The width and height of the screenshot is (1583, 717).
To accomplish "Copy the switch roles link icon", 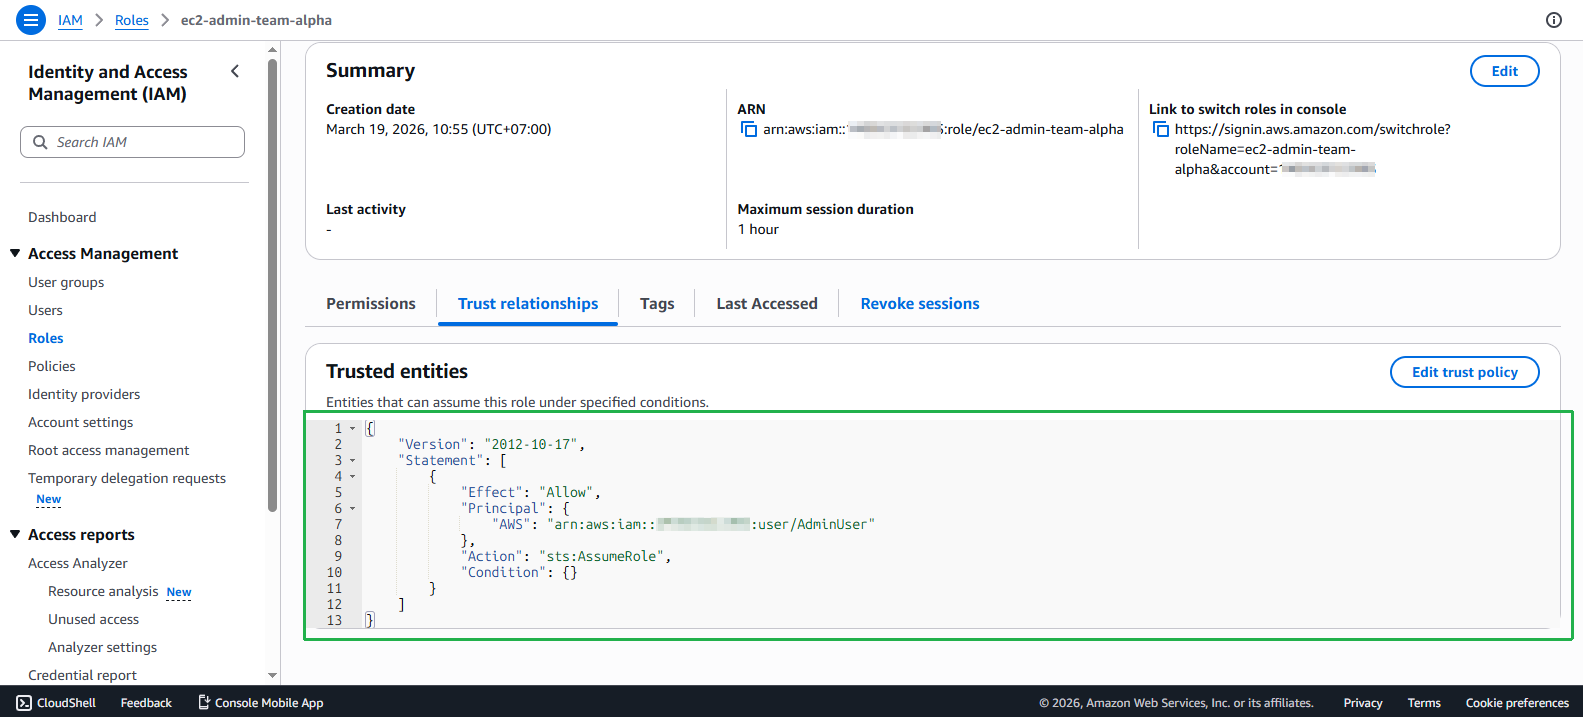I will coord(1160,129).
